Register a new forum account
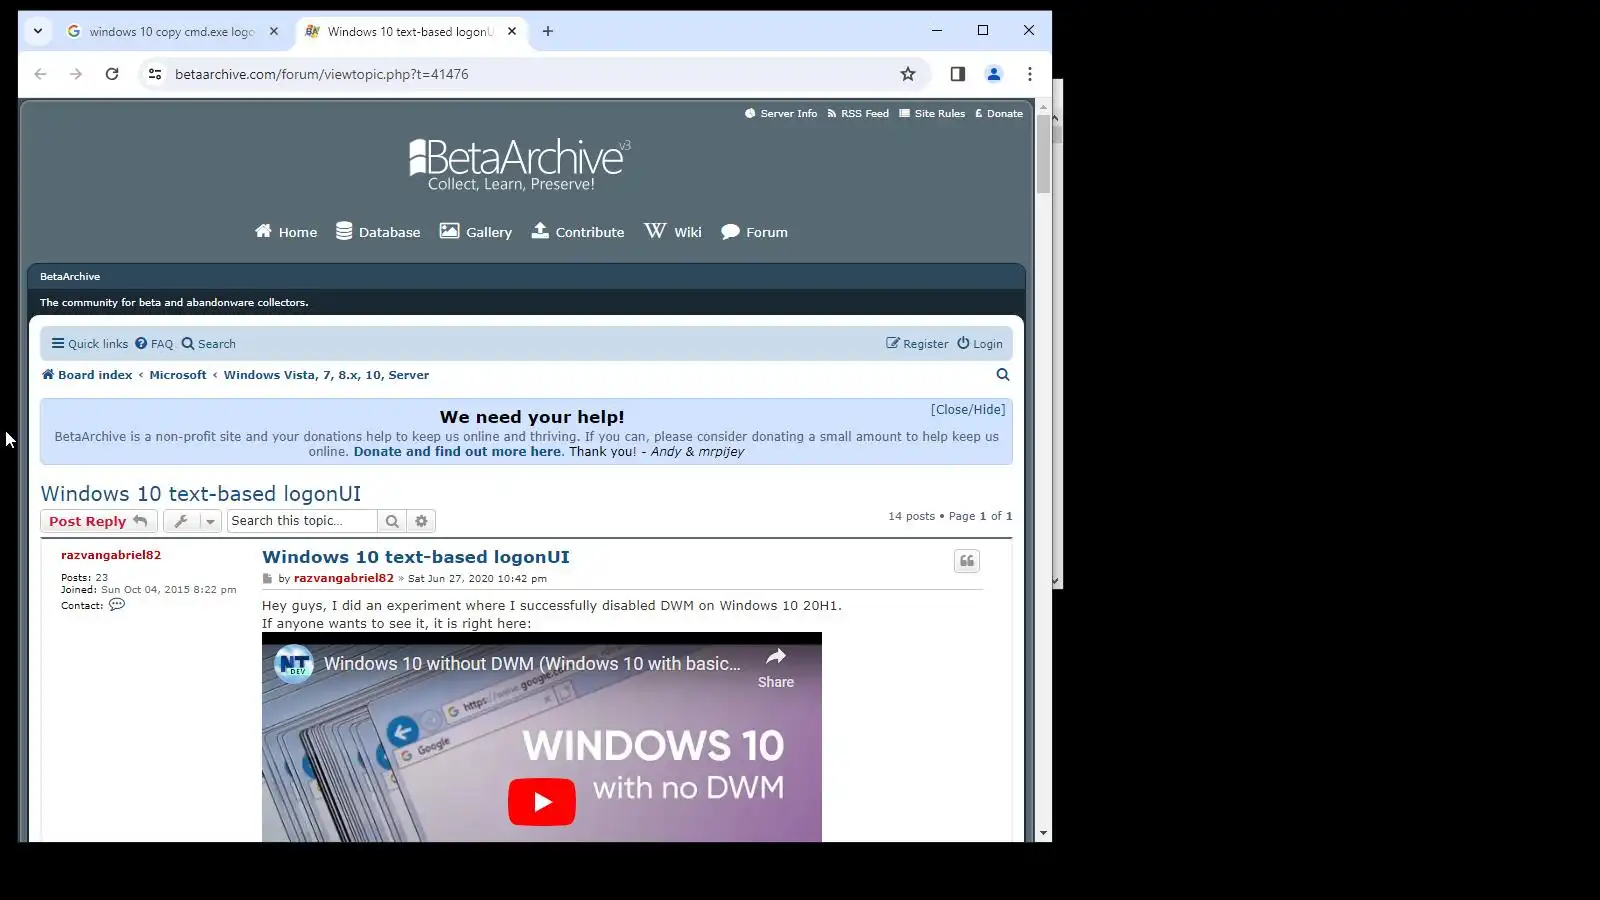 point(917,344)
